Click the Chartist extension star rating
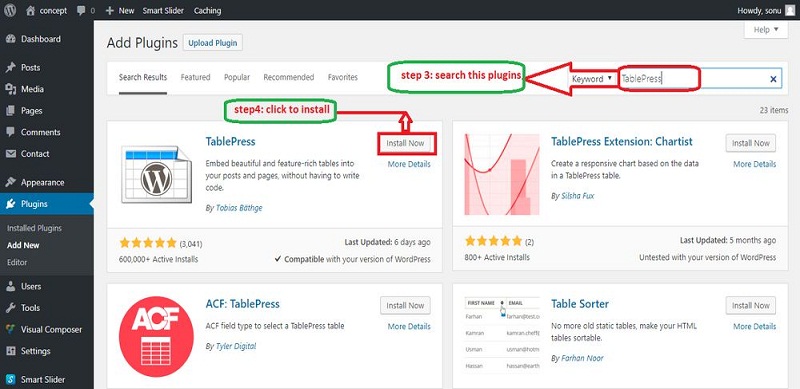 point(493,241)
